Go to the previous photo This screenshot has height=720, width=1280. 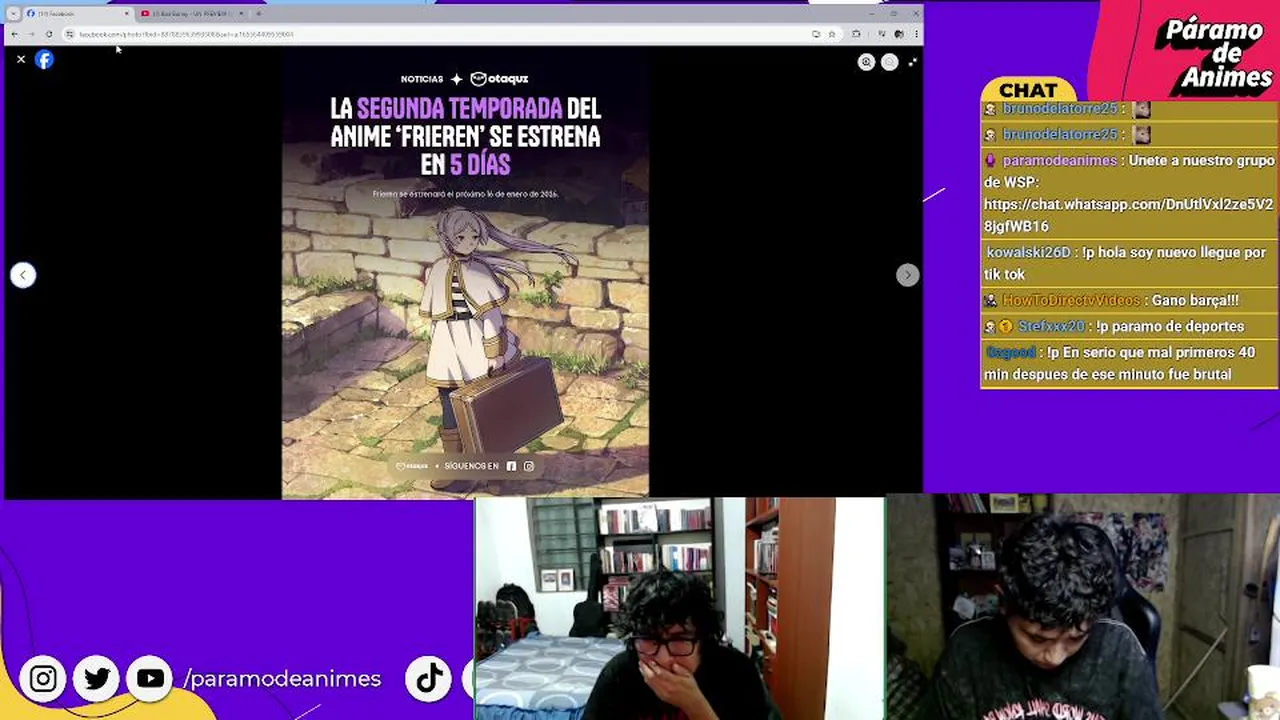[x=23, y=275]
